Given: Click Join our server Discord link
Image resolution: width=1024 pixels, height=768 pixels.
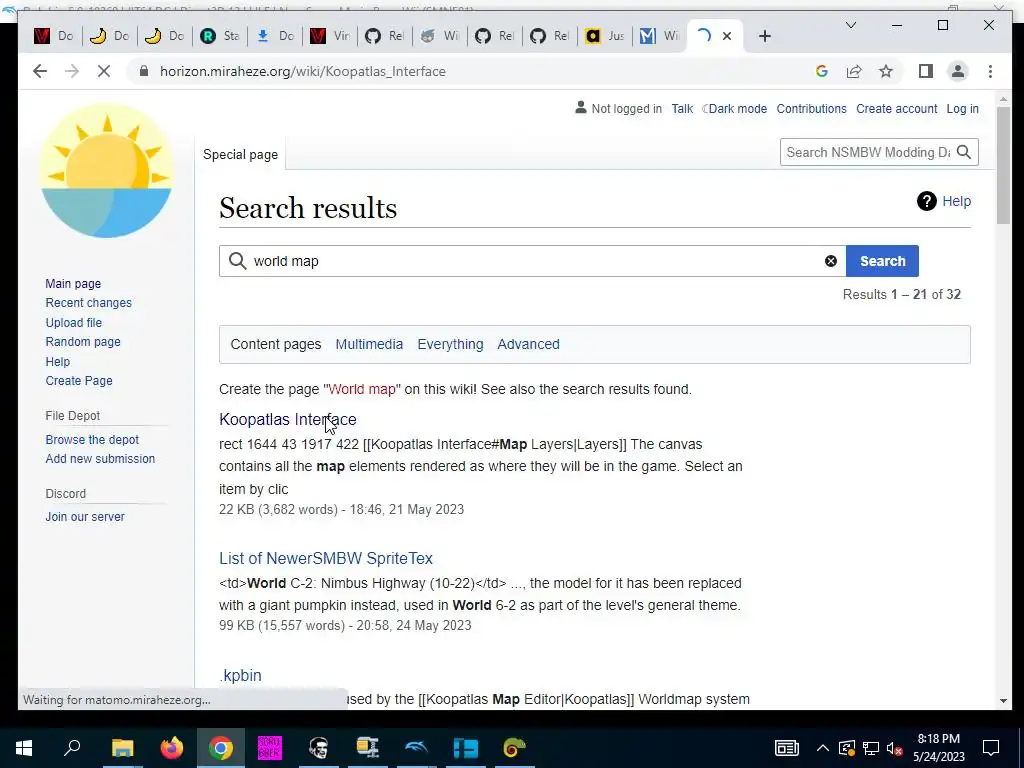Looking at the screenshot, I should pyautogui.click(x=85, y=517).
